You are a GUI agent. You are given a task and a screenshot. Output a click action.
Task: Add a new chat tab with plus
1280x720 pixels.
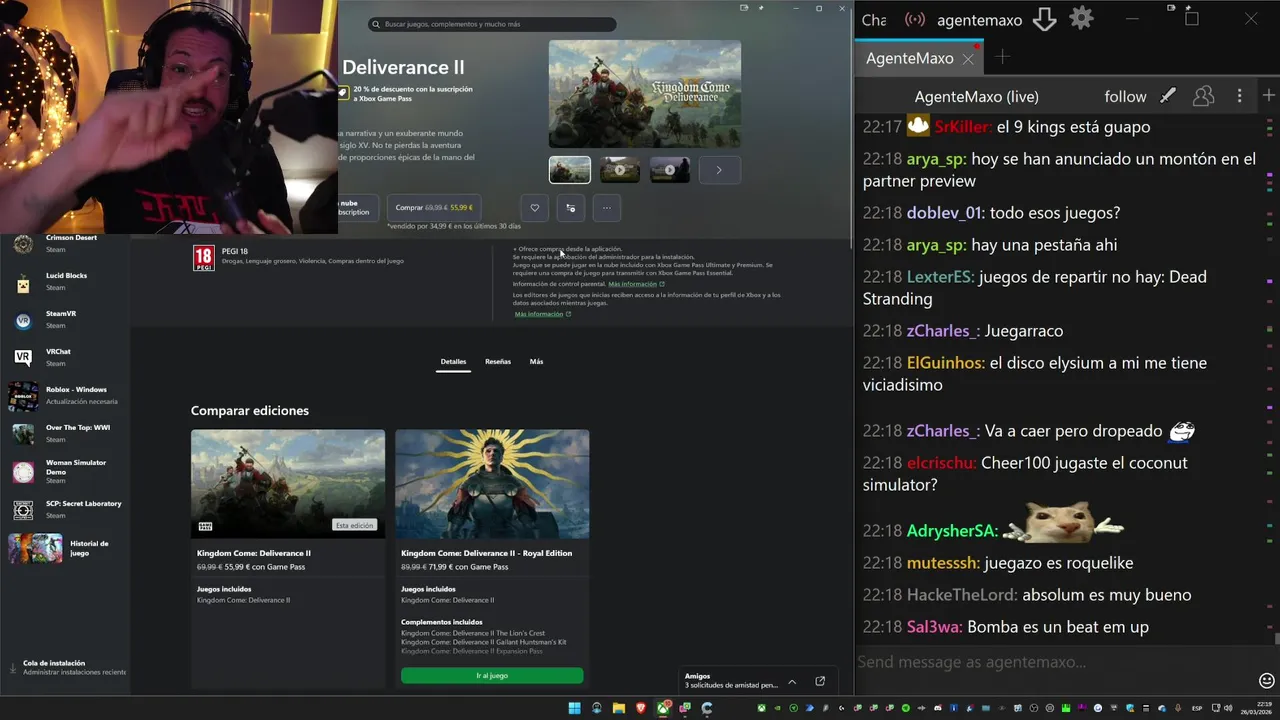[x=1002, y=58]
